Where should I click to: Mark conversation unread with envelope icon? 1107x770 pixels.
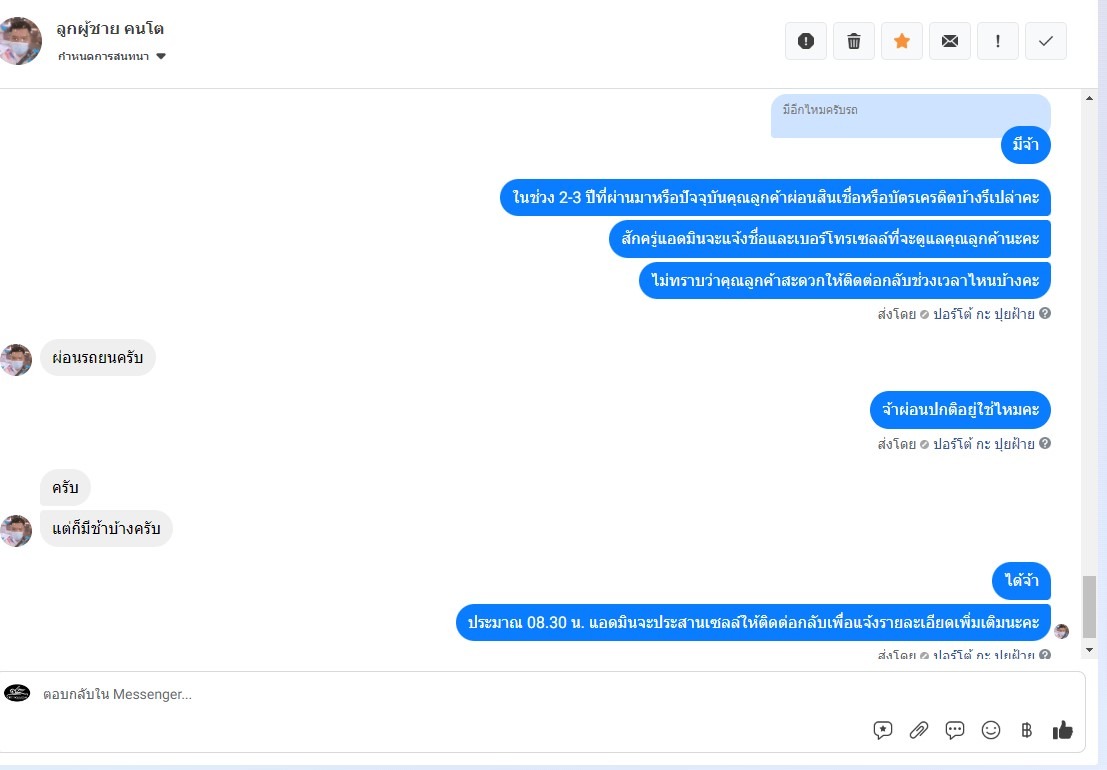coord(950,41)
